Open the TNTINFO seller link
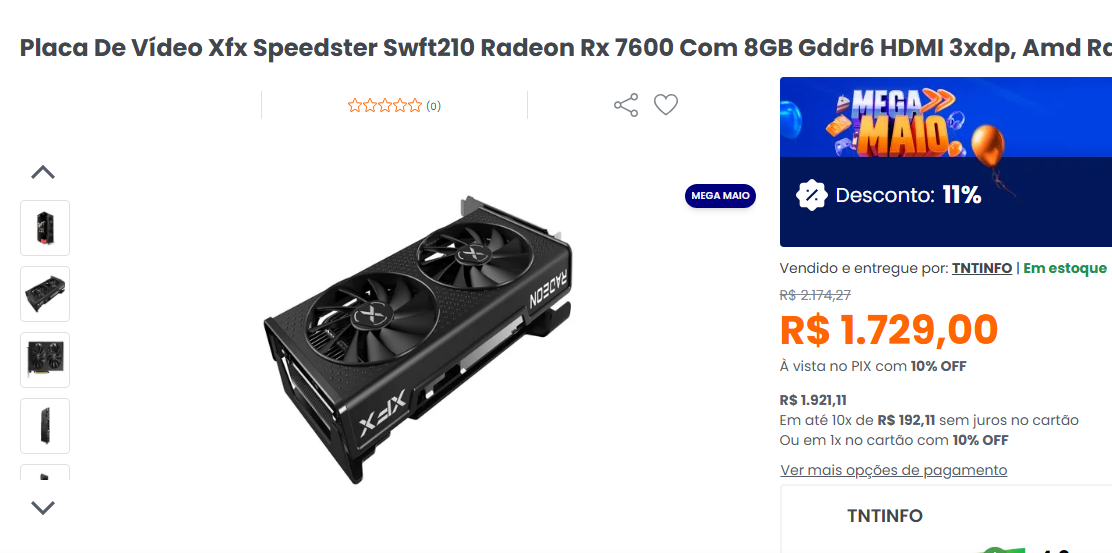The height and width of the screenshot is (553, 1112). [x=982, y=268]
